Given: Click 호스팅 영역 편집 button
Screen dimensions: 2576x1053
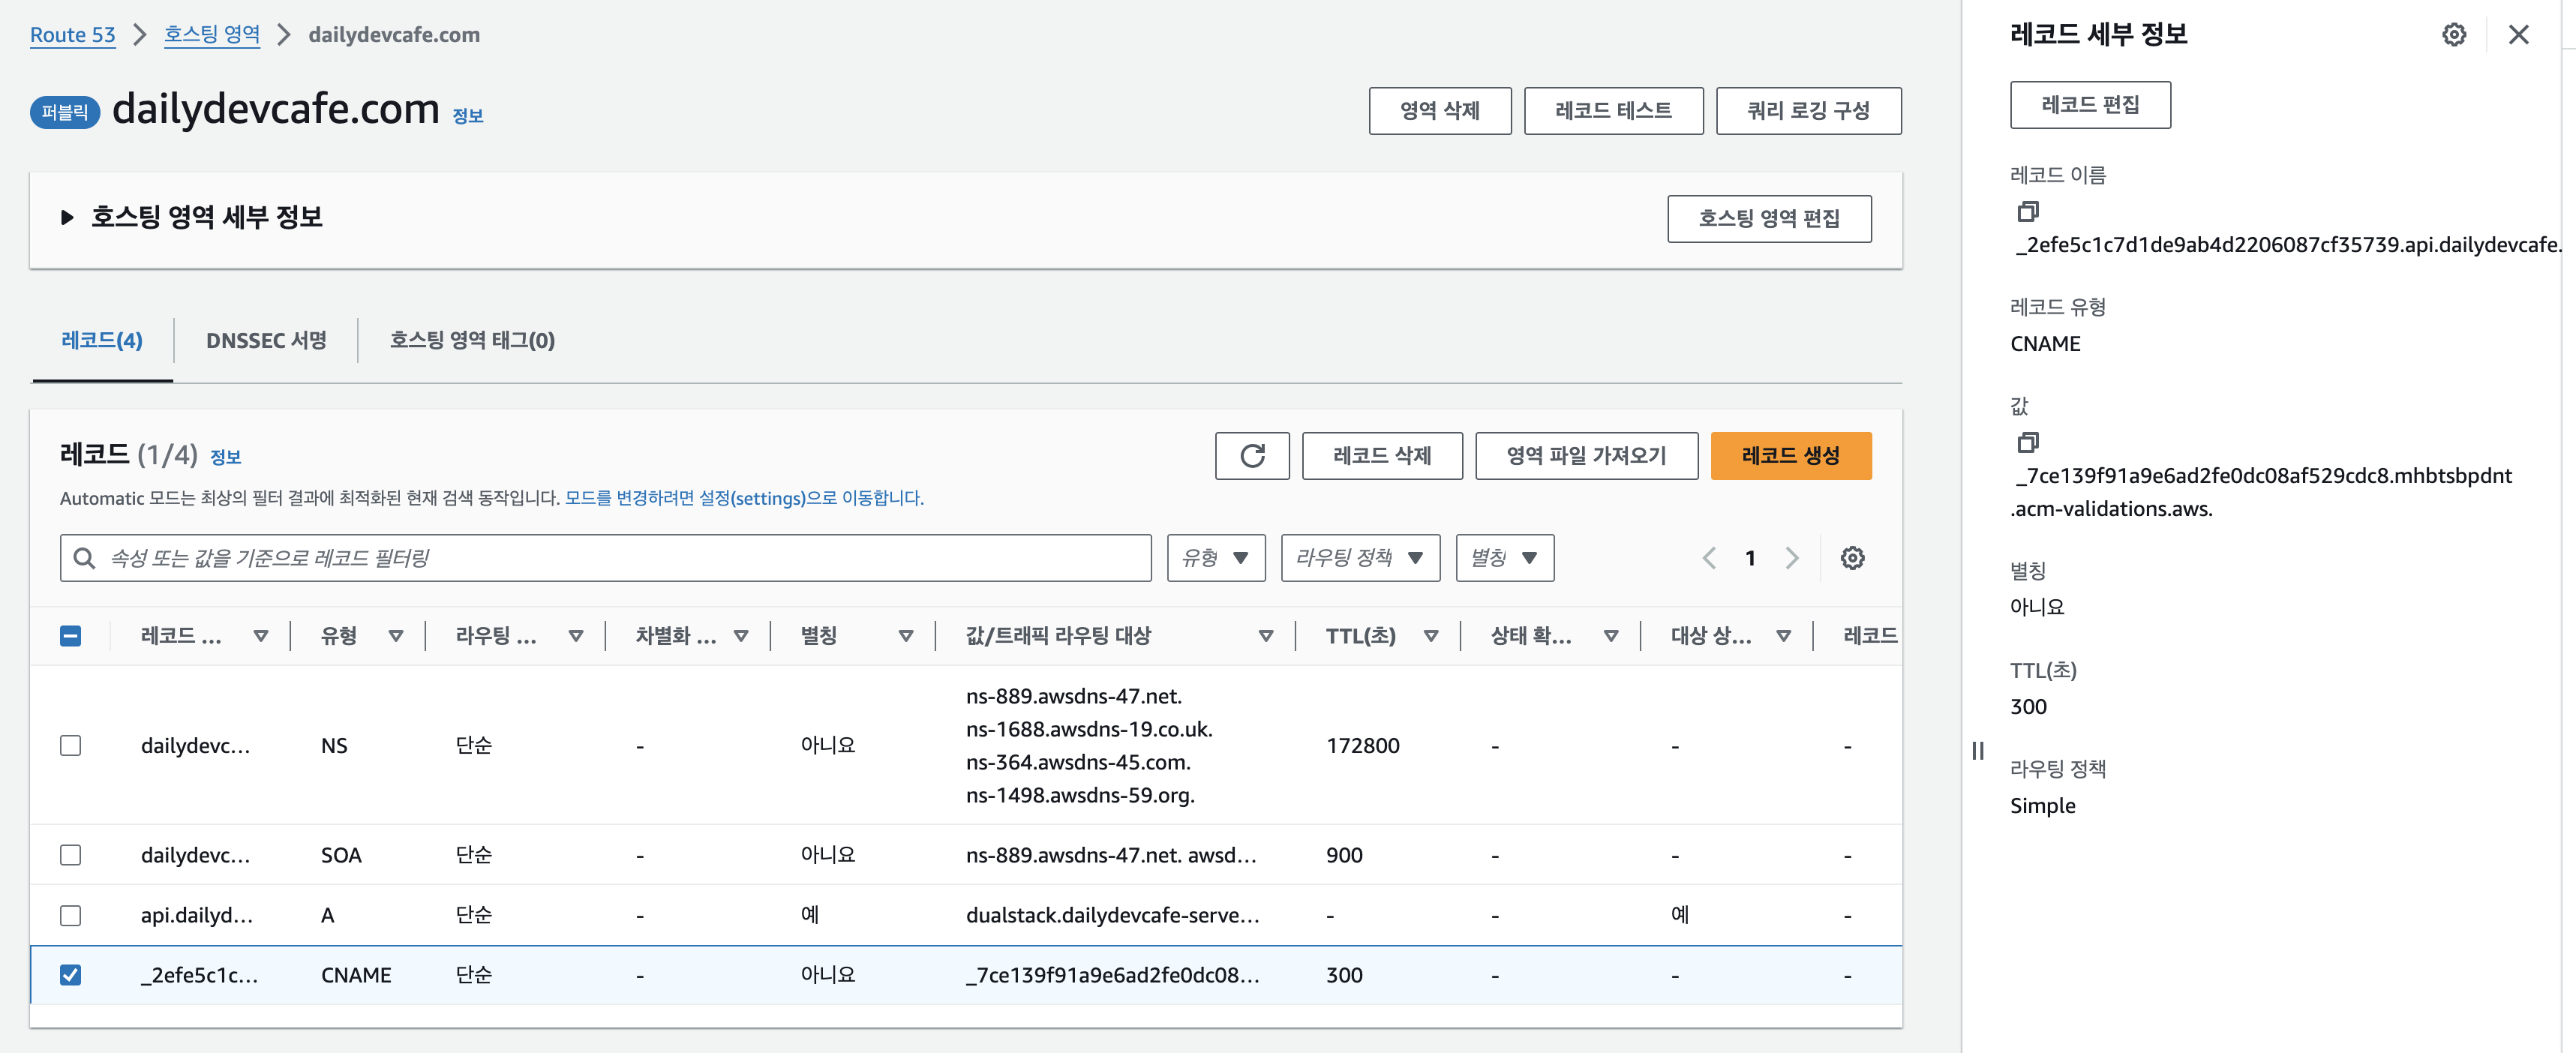Looking at the screenshot, I should tap(1769, 219).
